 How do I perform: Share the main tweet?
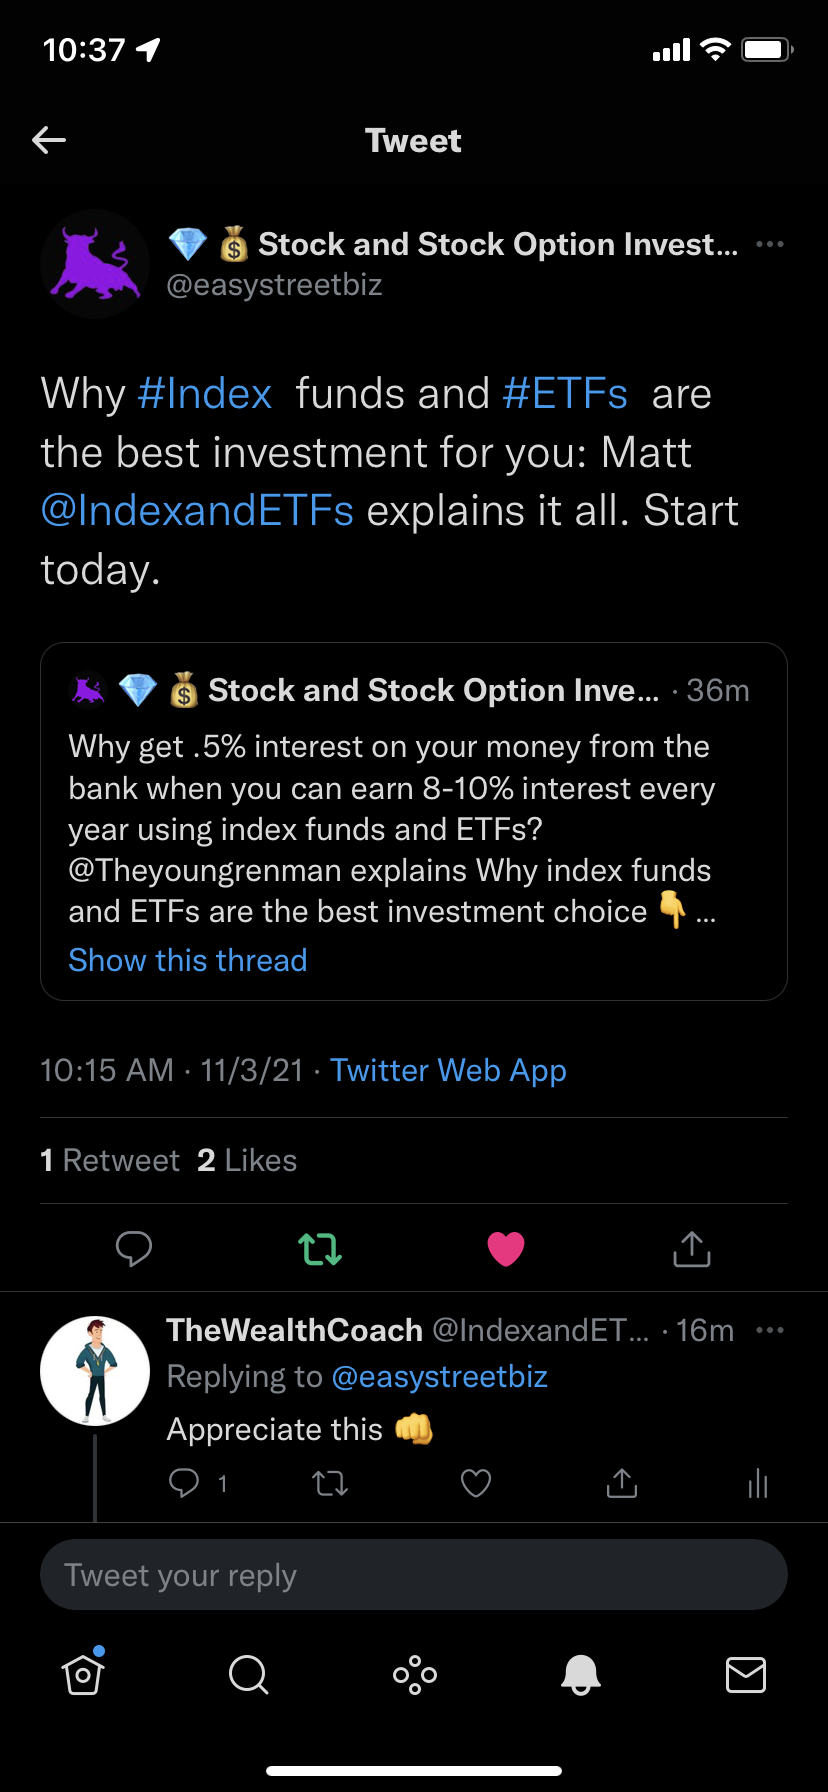point(691,1248)
